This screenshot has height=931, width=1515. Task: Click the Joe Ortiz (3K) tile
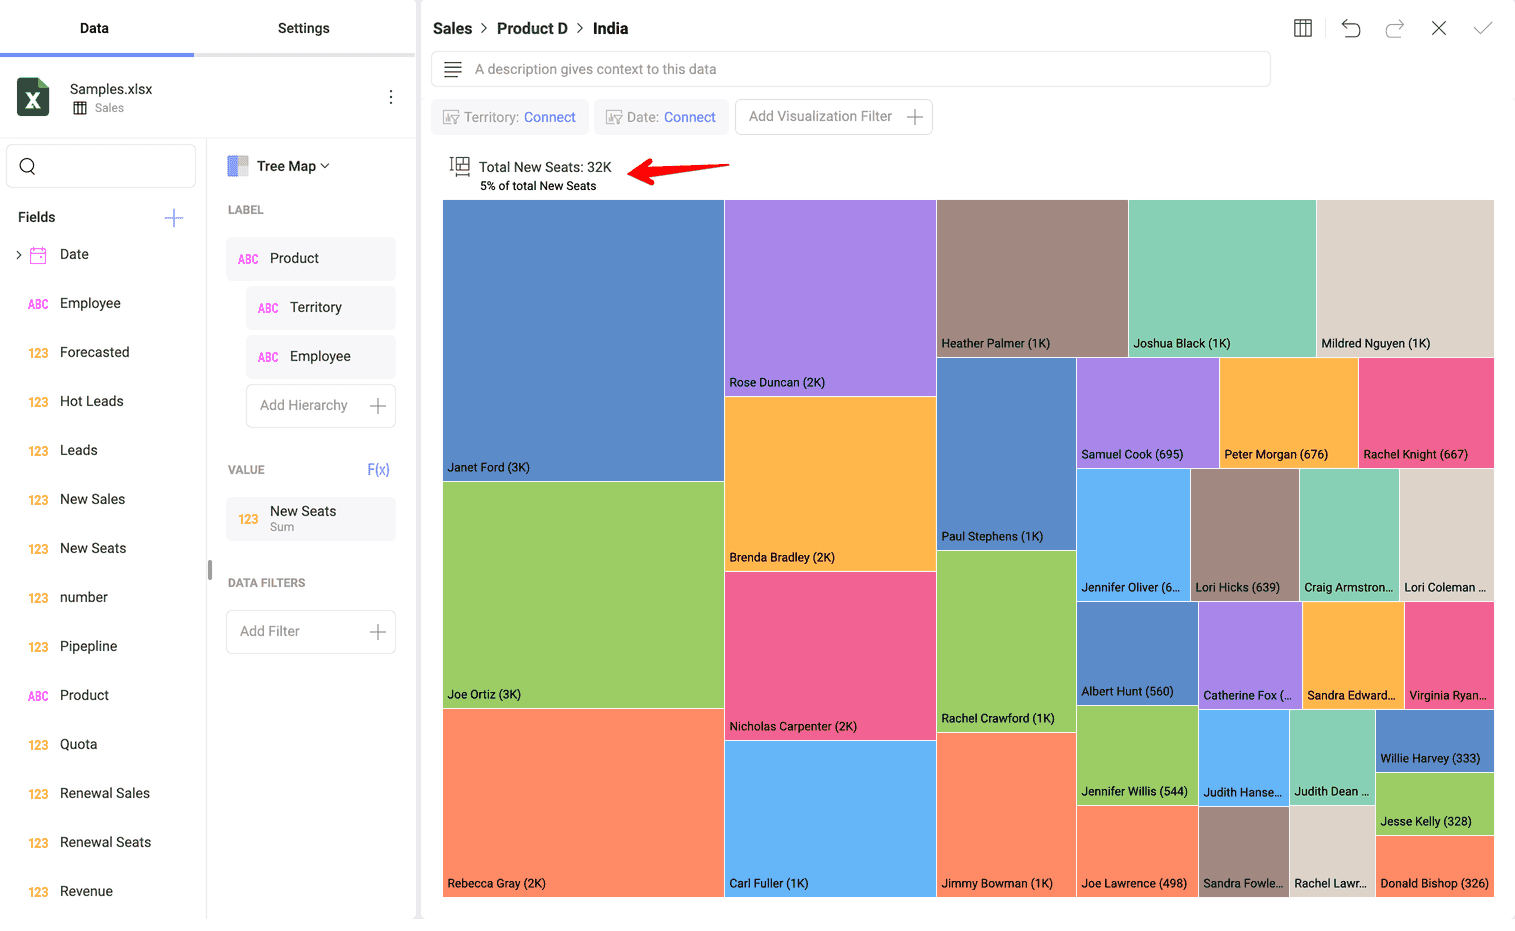[583, 595]
